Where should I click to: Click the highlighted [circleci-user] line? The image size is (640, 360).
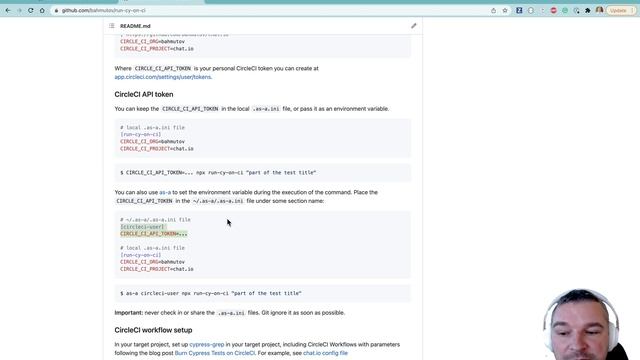point(143,227)
